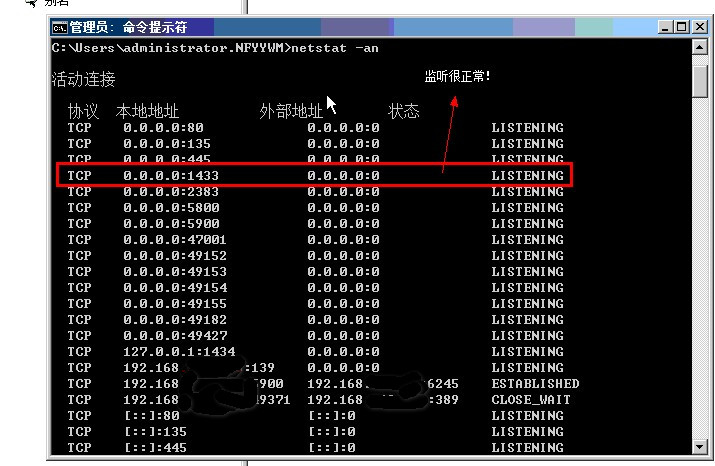Viewport: 715px width, 466px height.
Task: Minimize the command prompt window
Action: click(x=666, y=27)
